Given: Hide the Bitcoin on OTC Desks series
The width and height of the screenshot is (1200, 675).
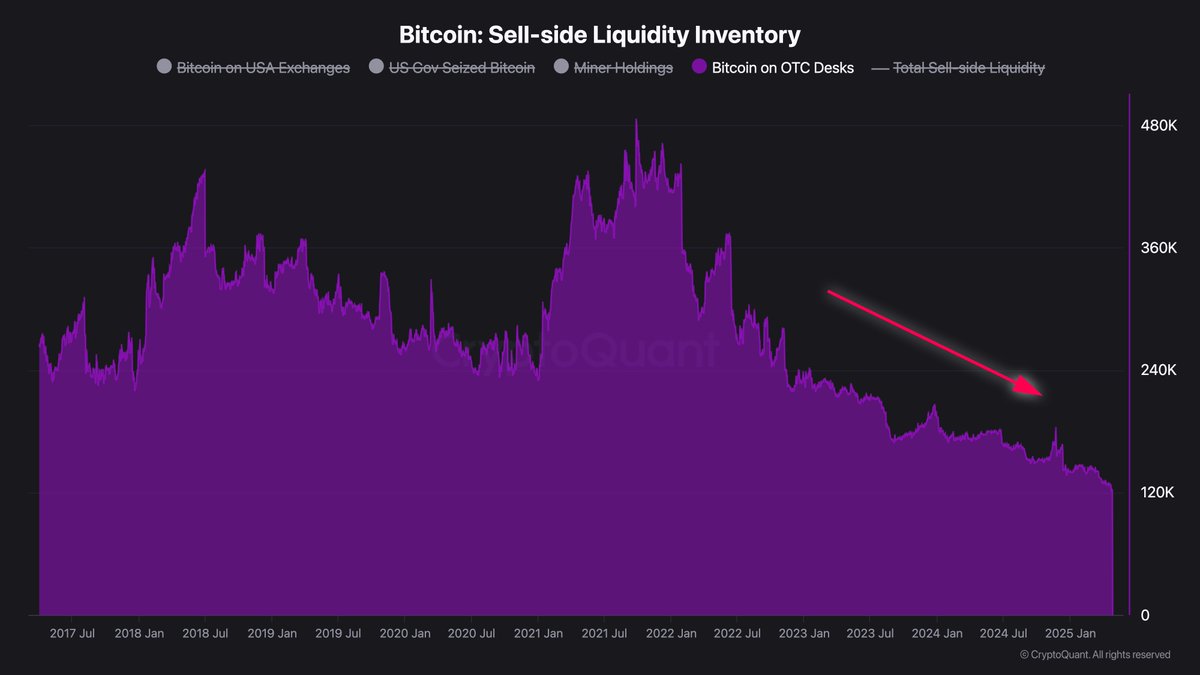Looking at the screenshot, I should (783, 68).
